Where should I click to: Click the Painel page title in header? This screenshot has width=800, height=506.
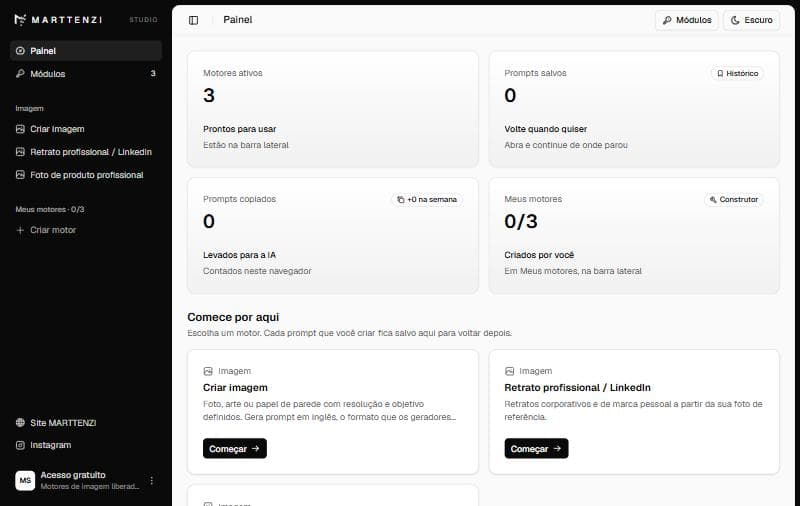tap(238, 20)
